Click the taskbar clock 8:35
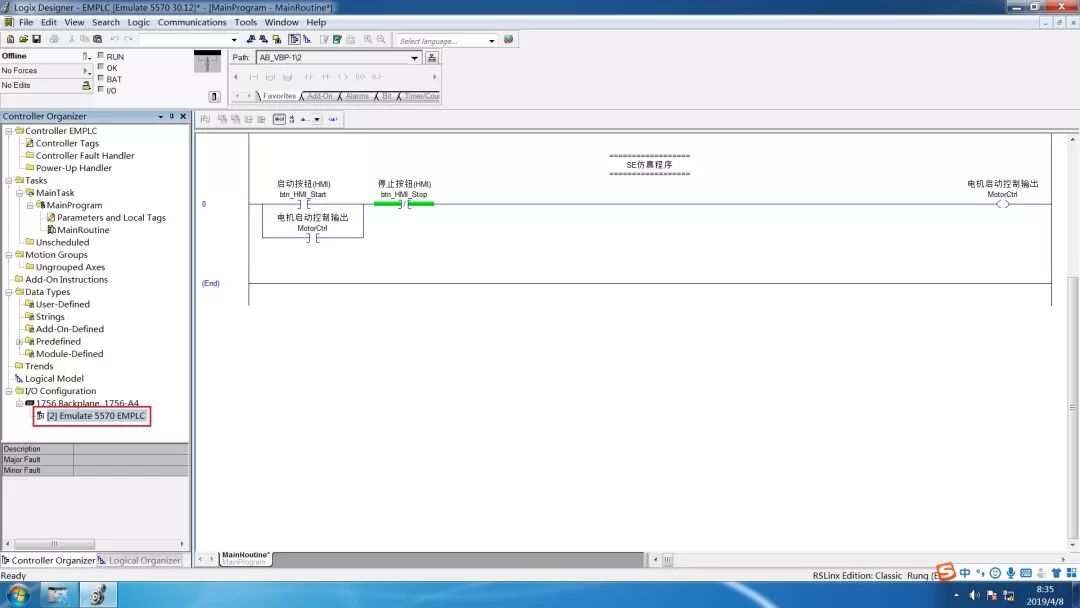 click(1045, 589)
